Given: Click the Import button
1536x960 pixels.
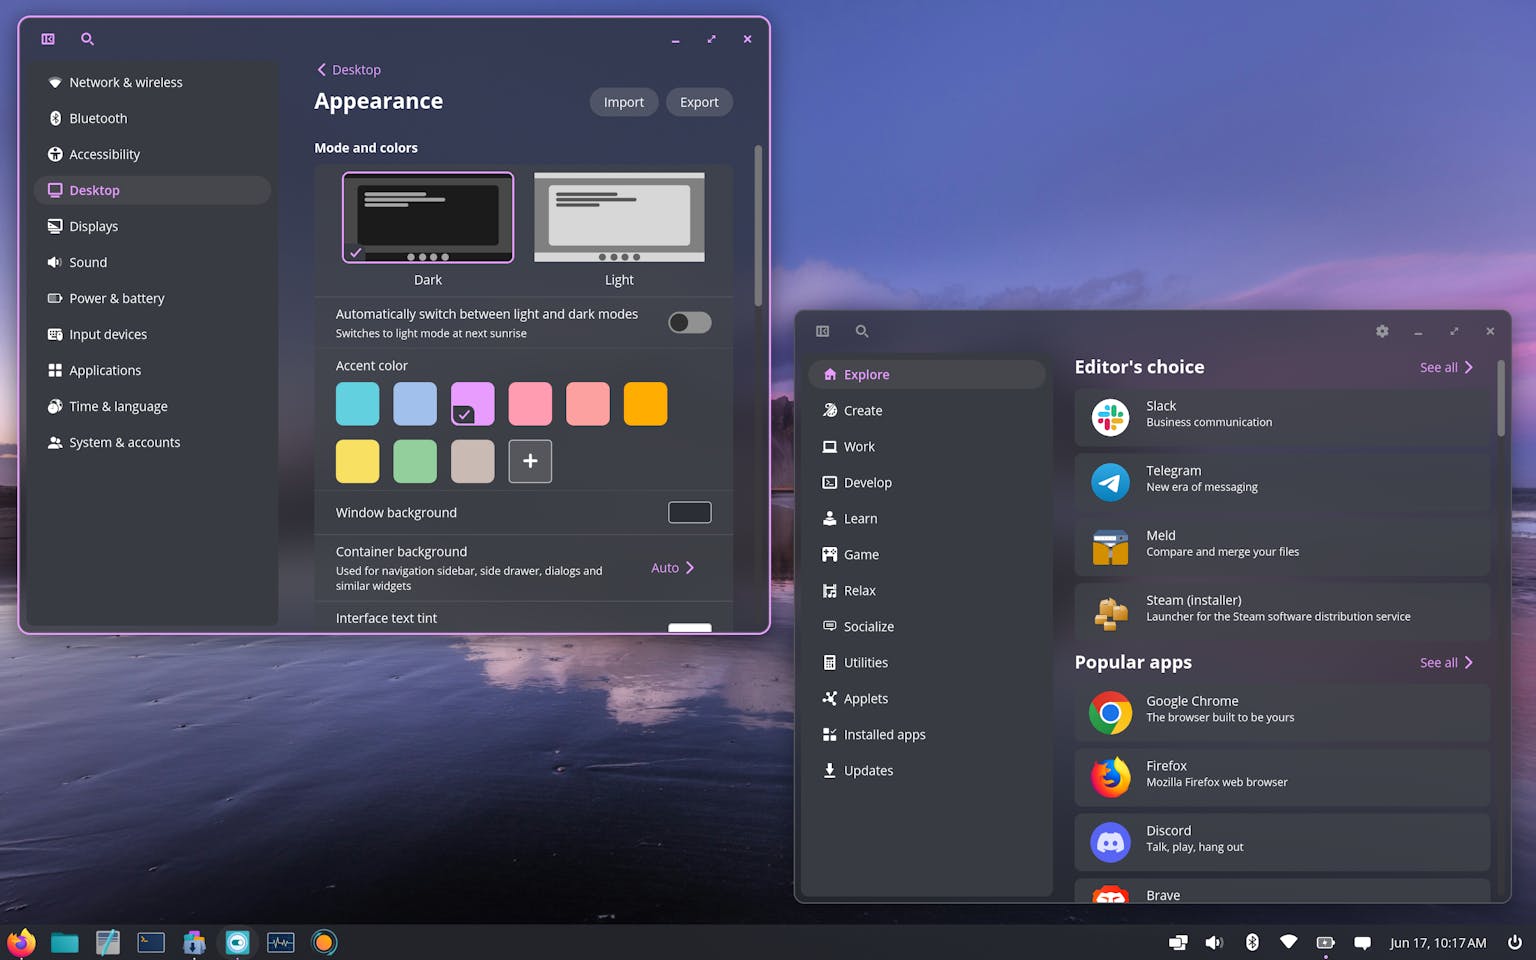Looking at the screenshot, I should [x=624, y=102].
